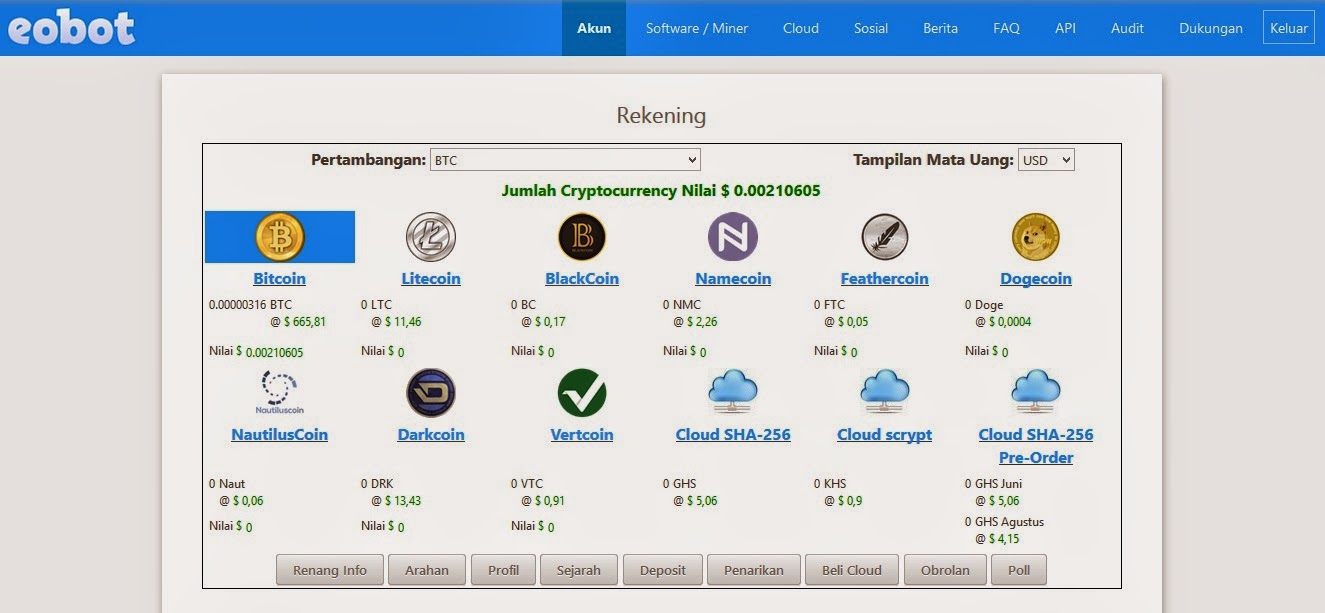Open the Software / Miner menu
Image resolution: width=1325 pixels, height=613 pixels.
pos(697,28)
